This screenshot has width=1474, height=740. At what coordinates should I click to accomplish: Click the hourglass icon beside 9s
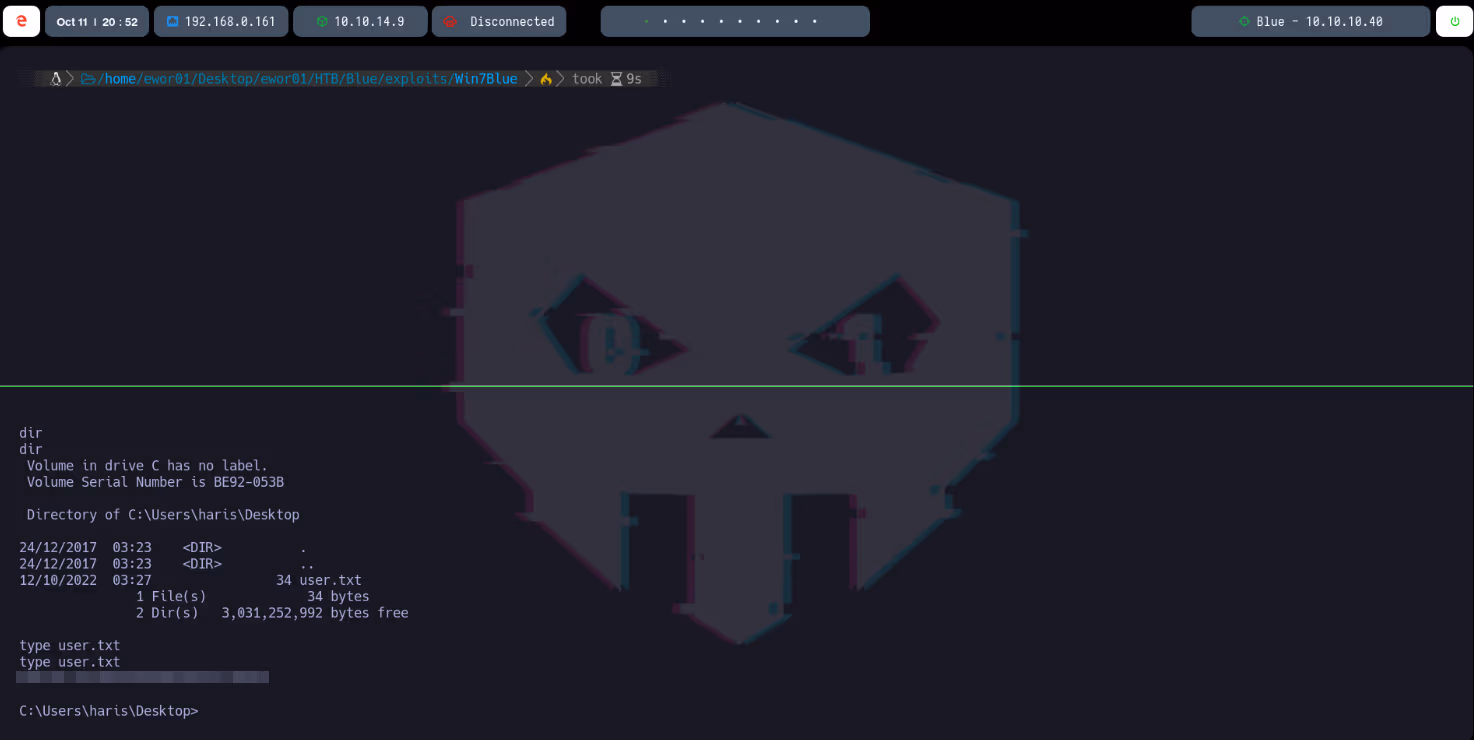click(616, 79)
